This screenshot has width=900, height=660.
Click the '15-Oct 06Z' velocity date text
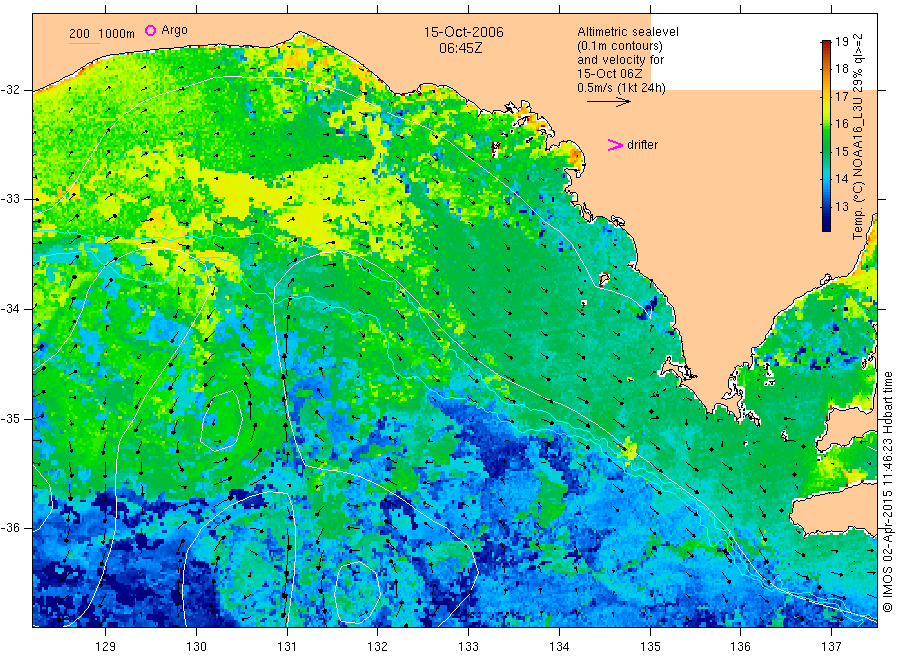point(610,74)
